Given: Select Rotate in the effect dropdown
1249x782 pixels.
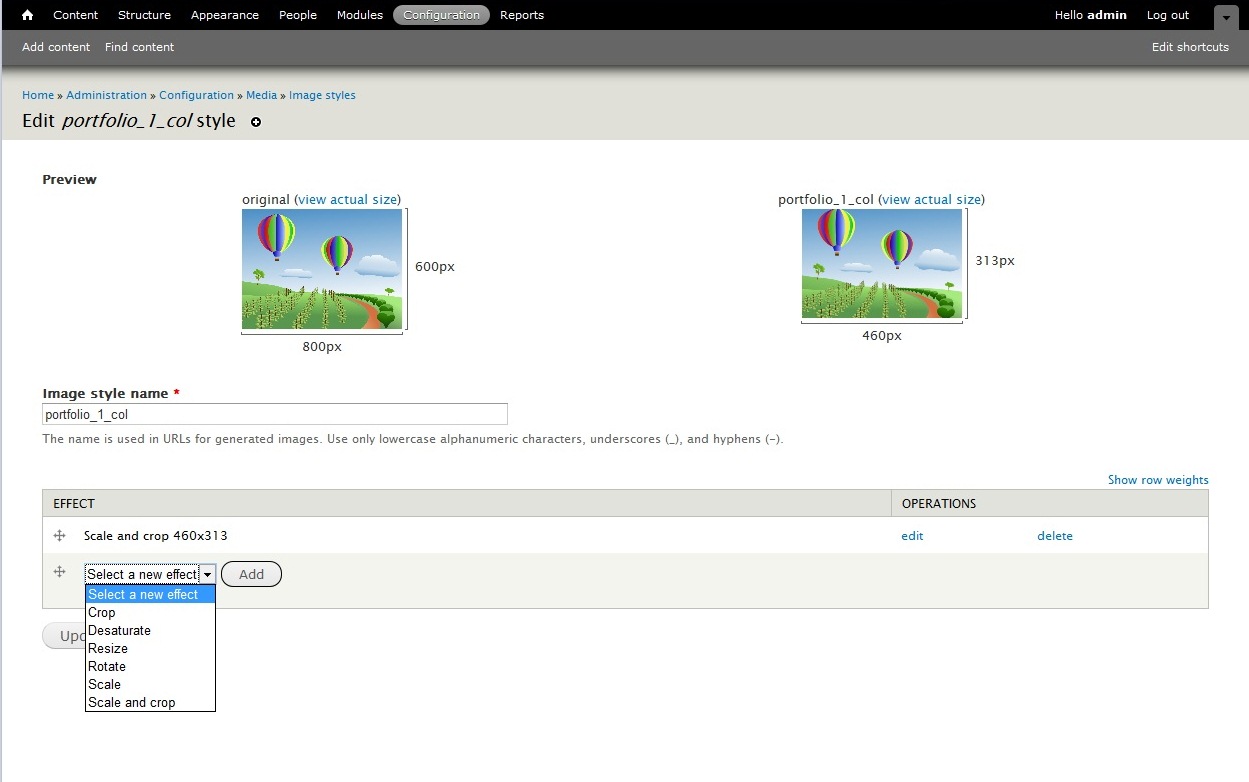Looking at the screenshot, I should pos(107,667).
